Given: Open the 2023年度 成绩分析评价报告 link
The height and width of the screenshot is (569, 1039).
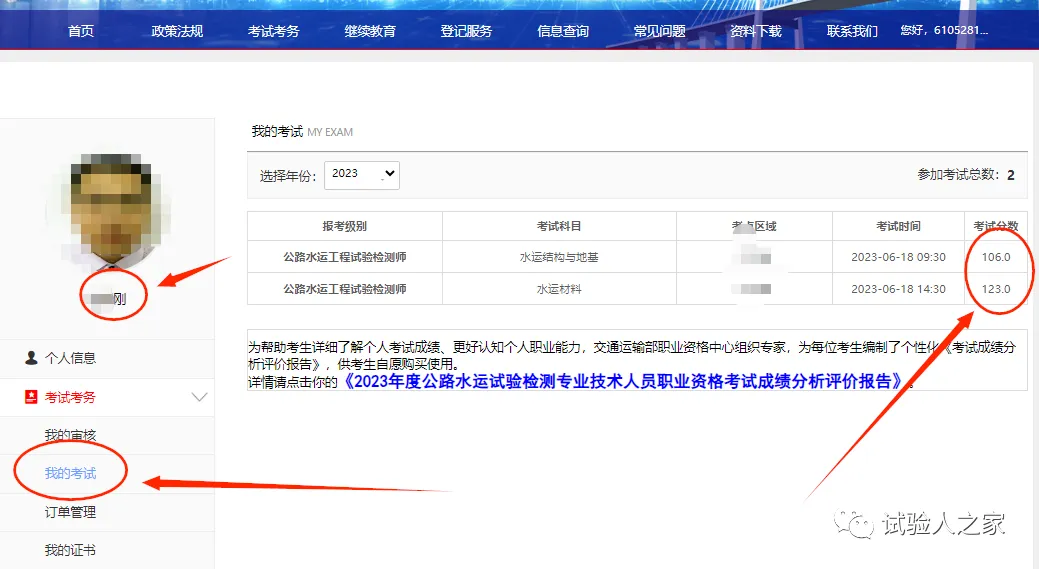Looking at the screenshot, I should point(623,382).
